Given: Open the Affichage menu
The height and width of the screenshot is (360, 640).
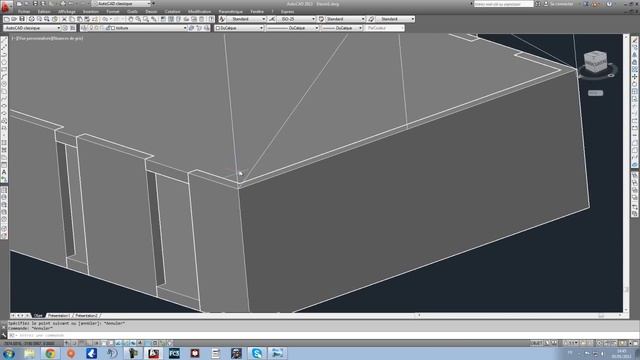Looking at the screenshot, I should tap(67, 11).
